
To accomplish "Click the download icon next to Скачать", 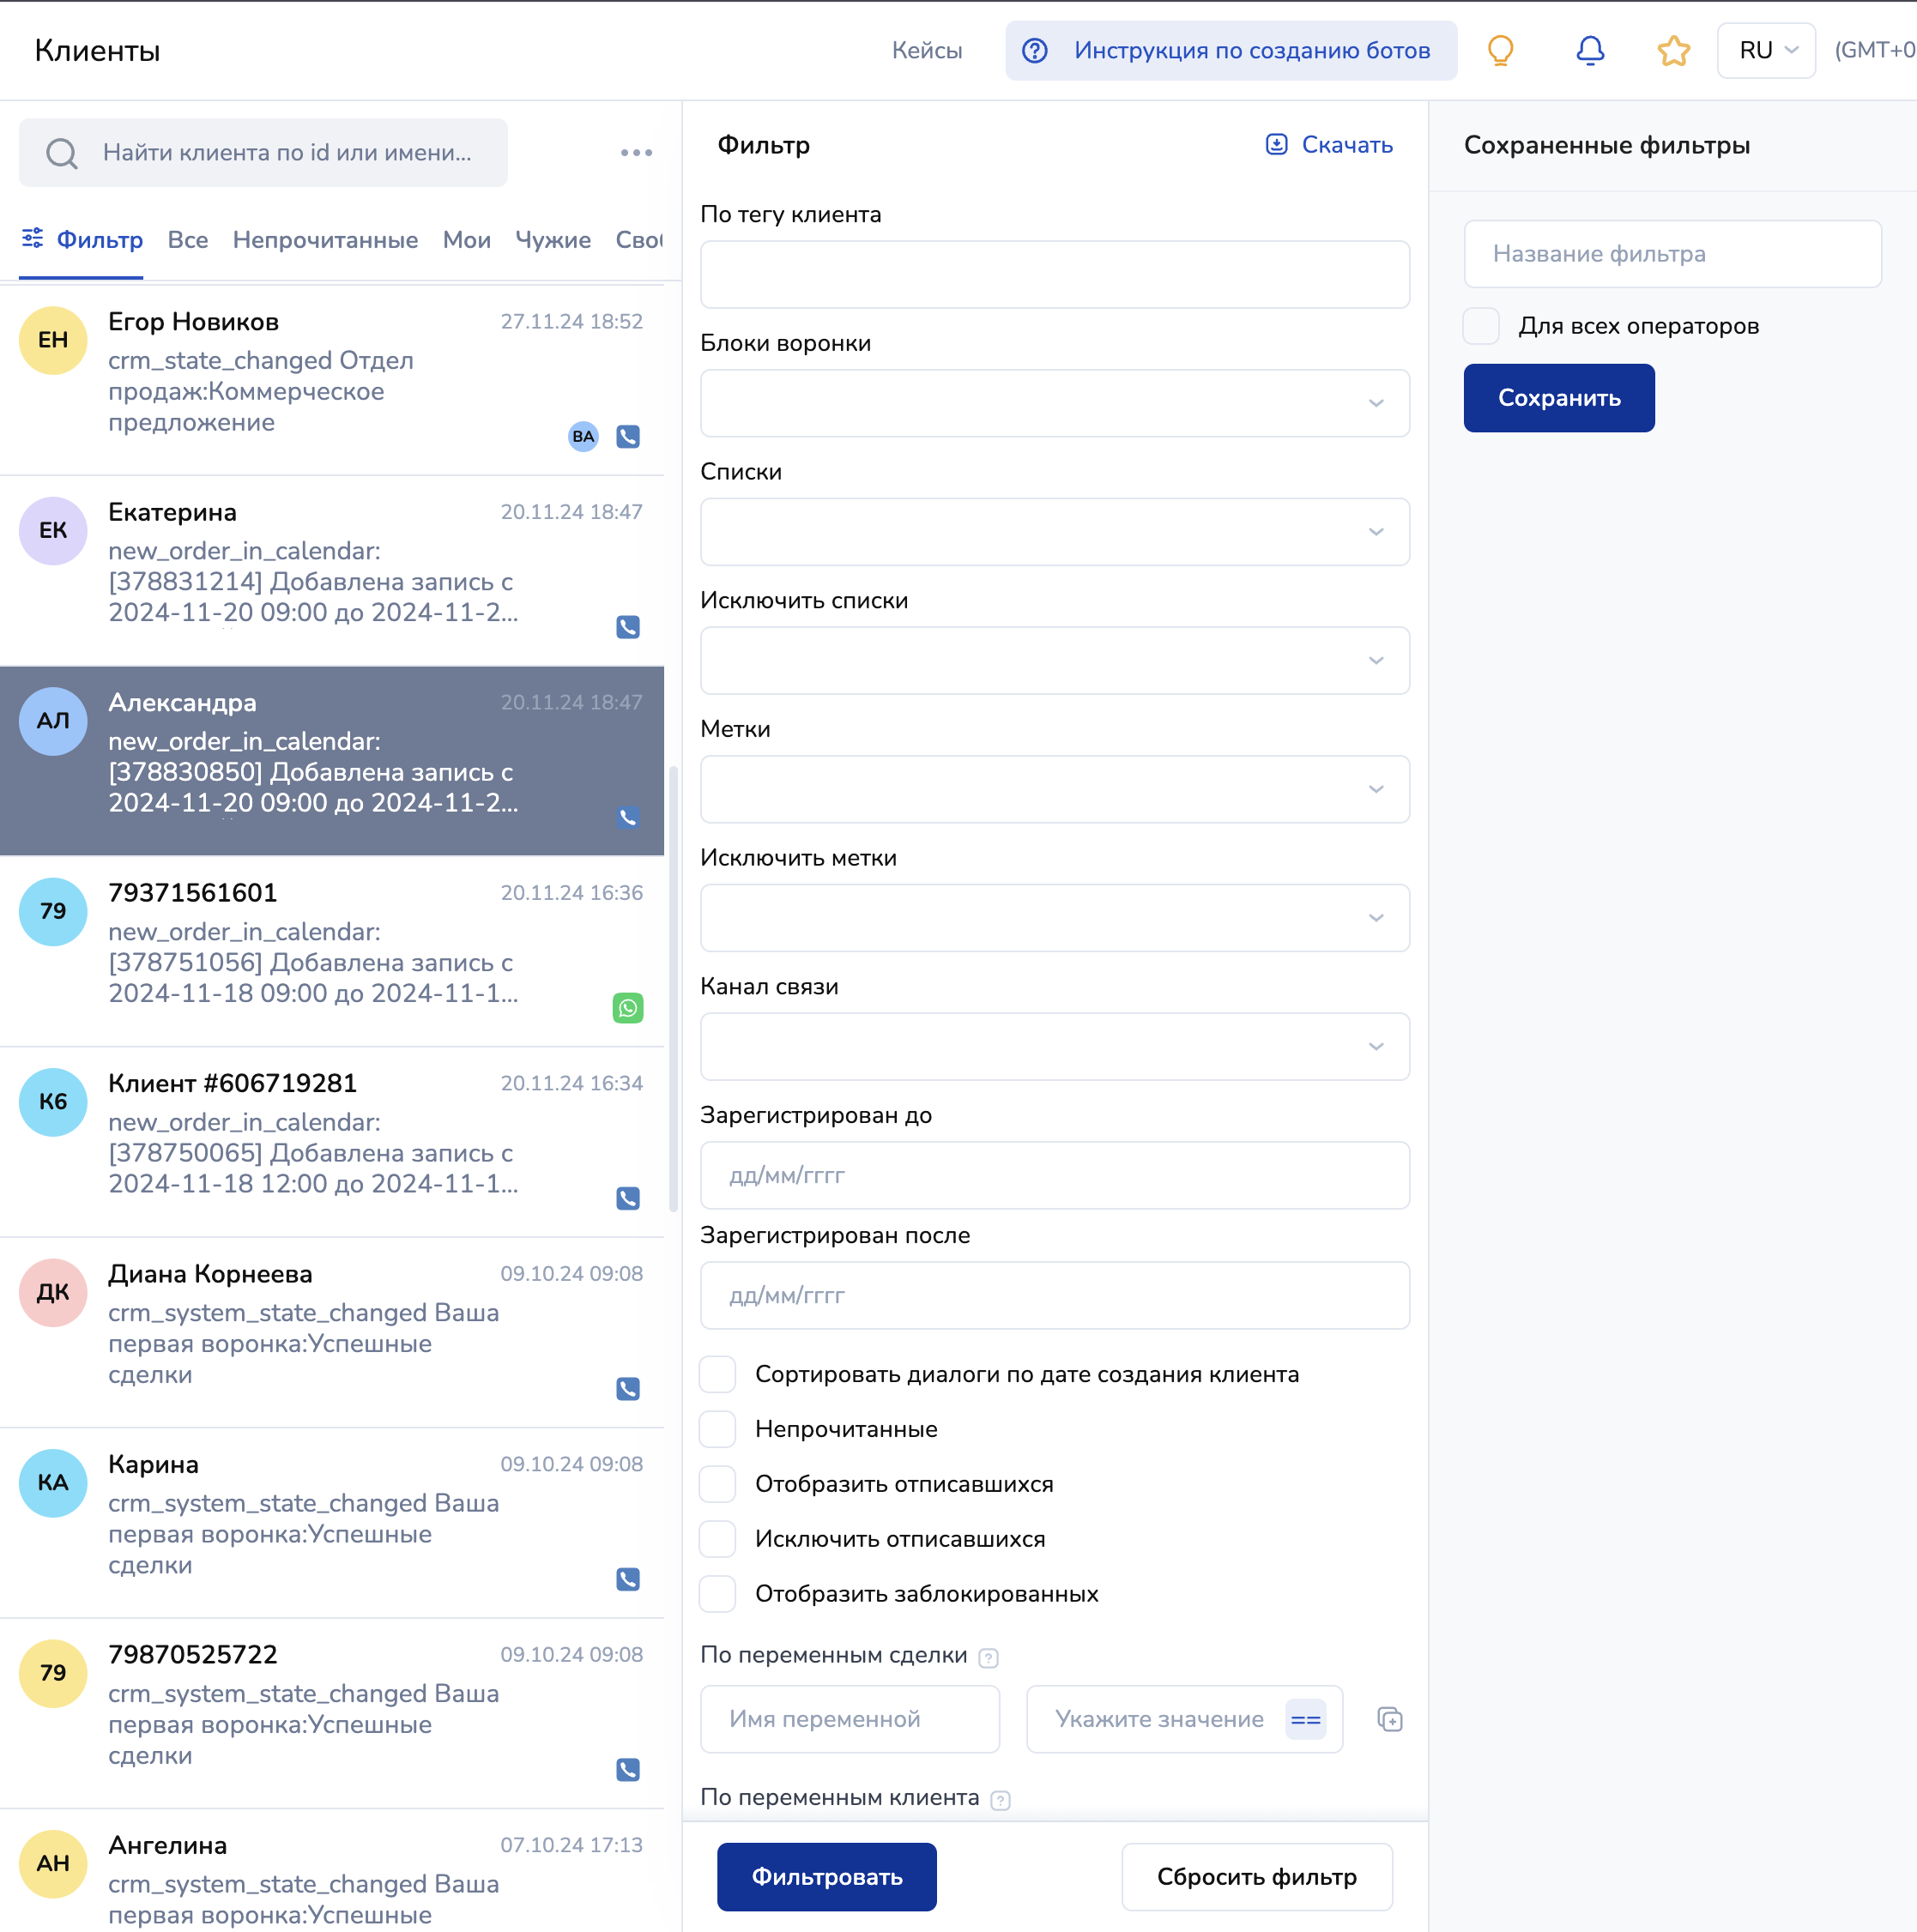I will [1277, 145].
